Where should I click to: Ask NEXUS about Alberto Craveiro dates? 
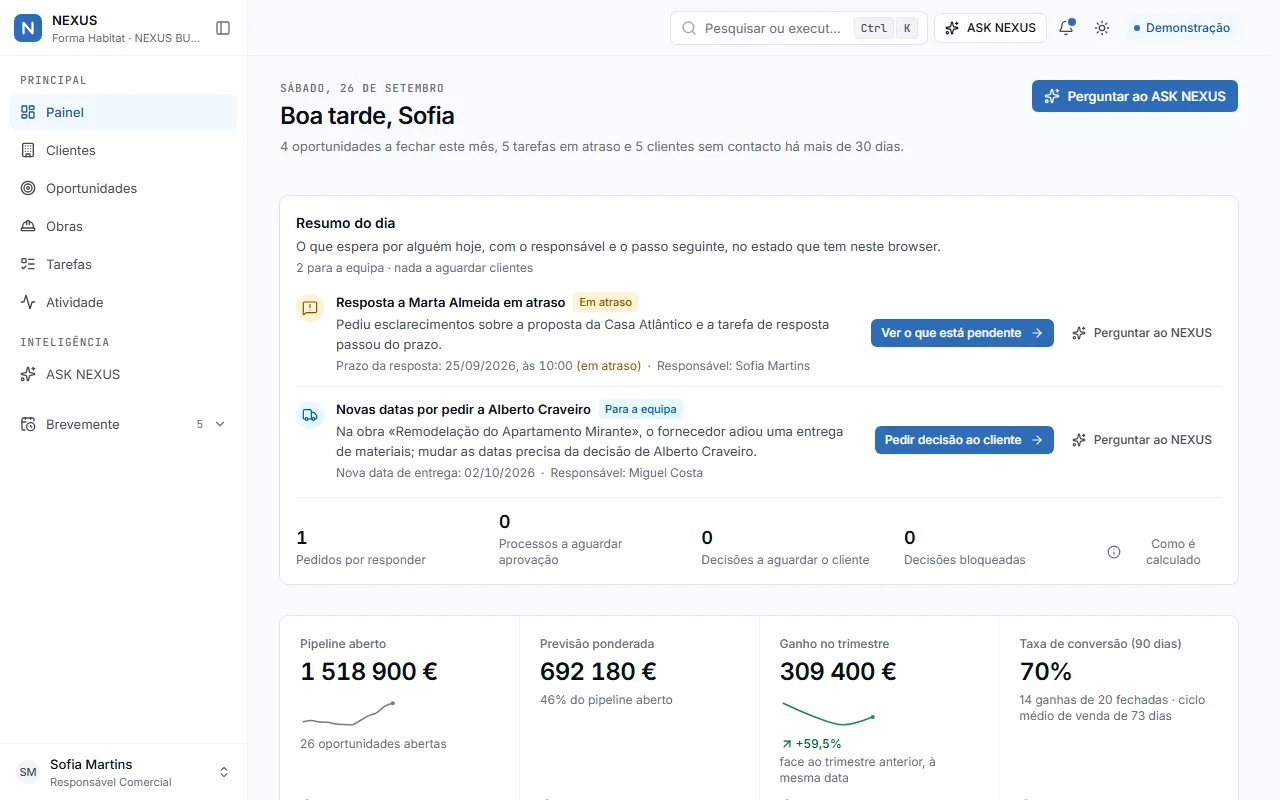[1142, 440]
